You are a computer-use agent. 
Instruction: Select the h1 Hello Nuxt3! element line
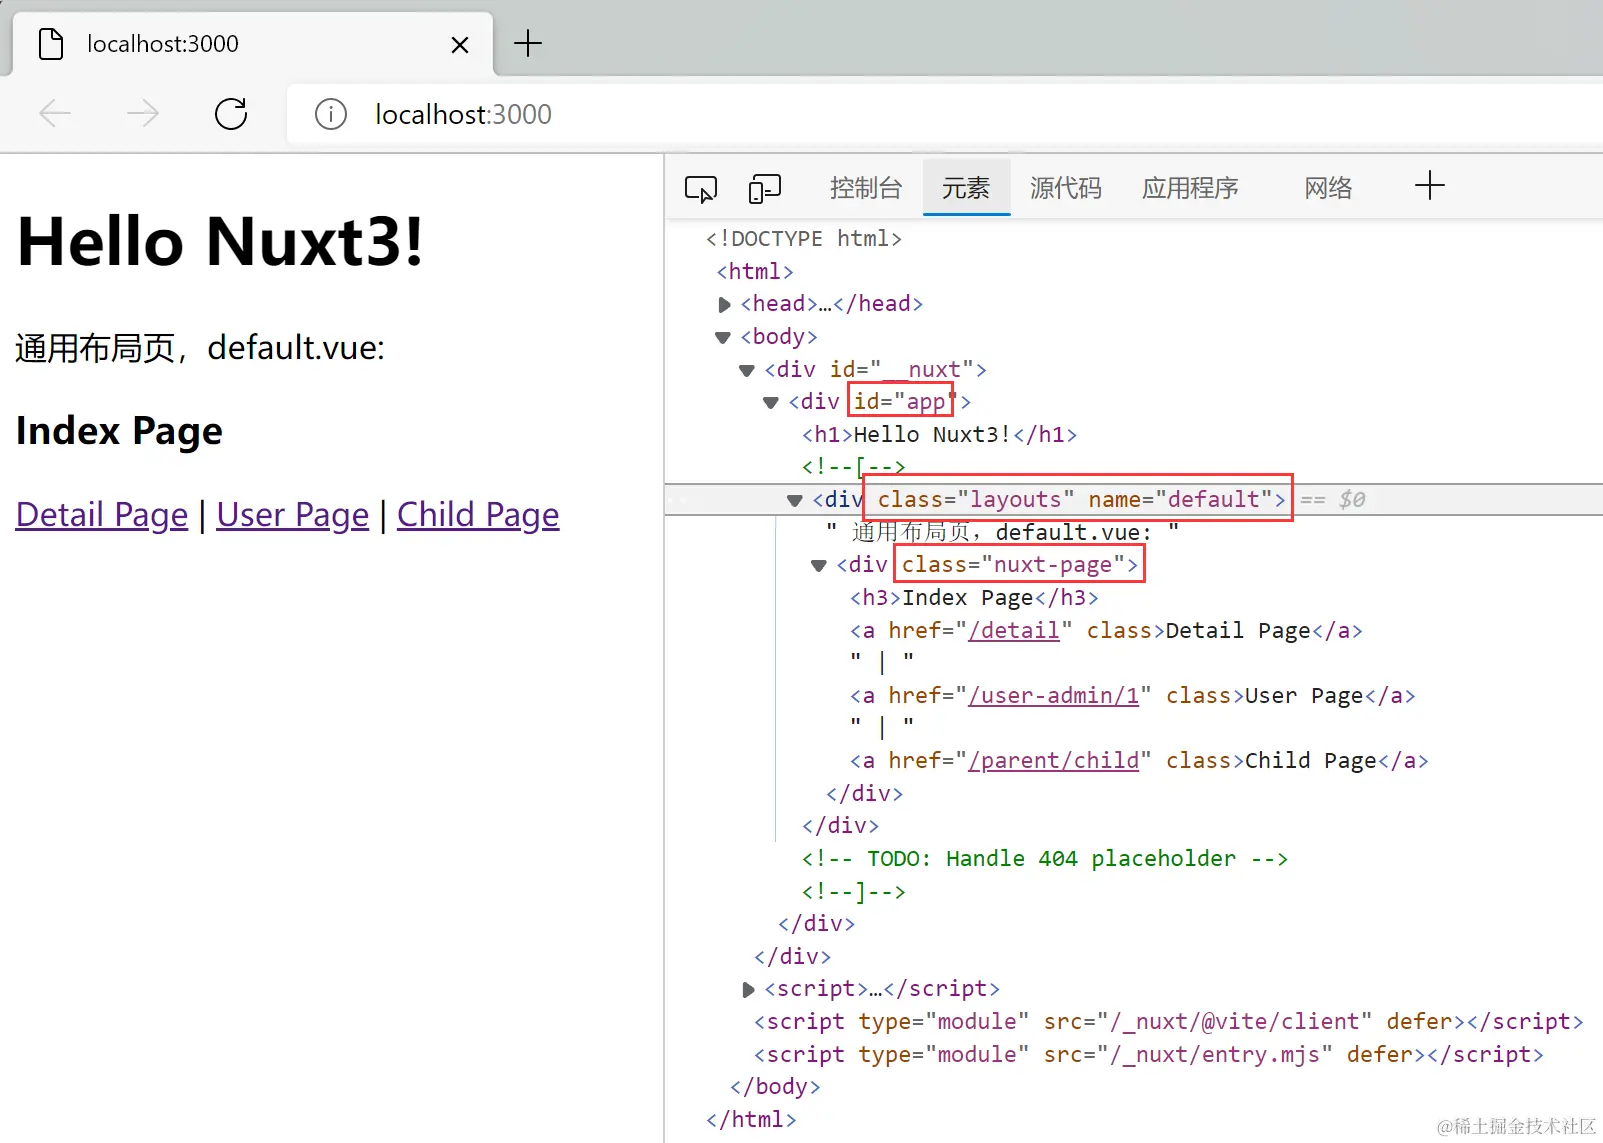coord(939,434)
